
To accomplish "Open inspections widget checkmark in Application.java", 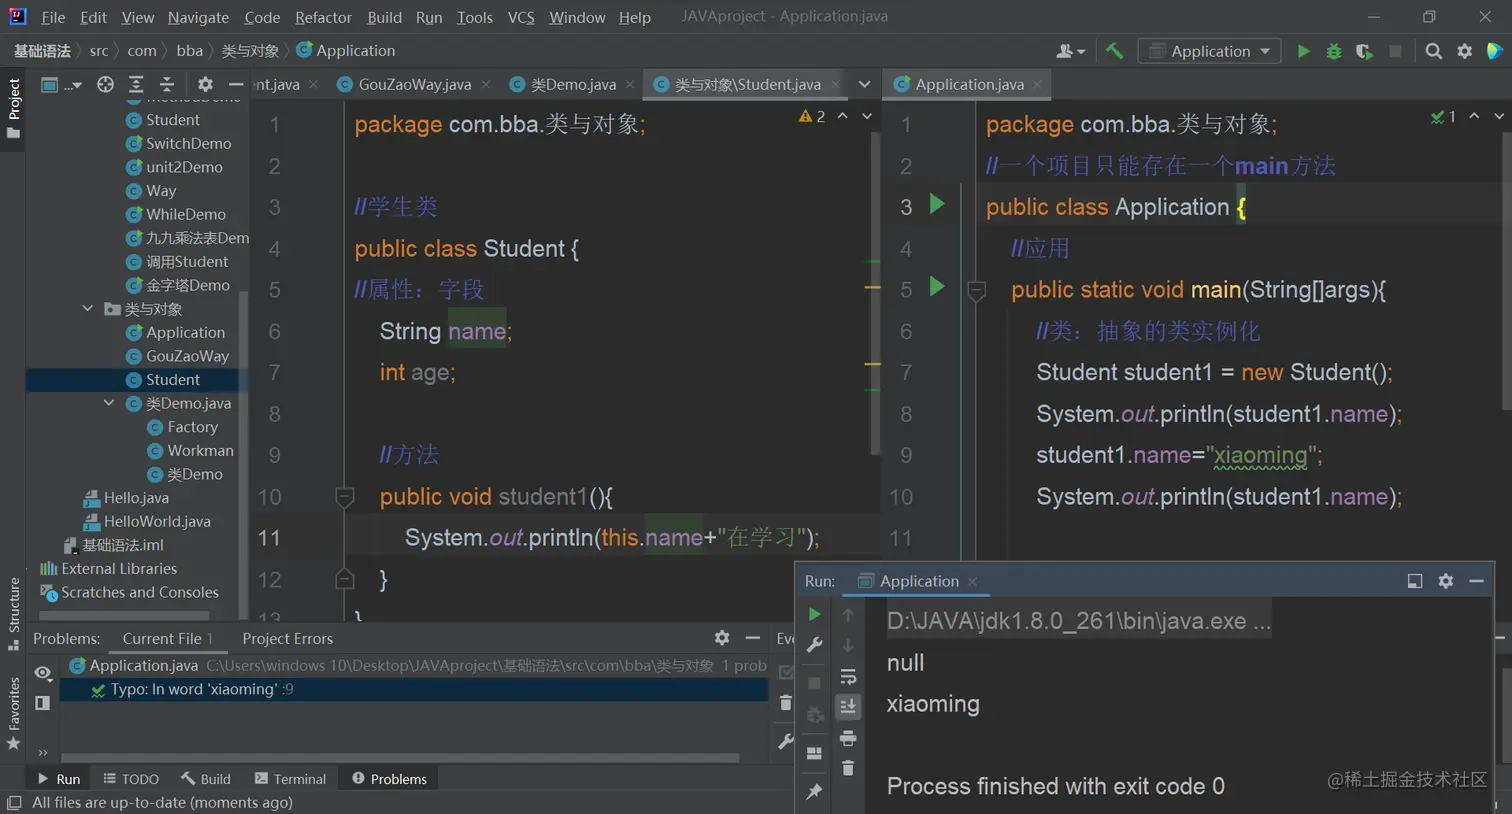I will (1443, 116).
